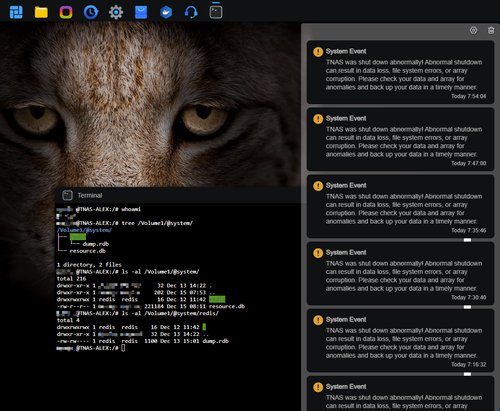Click the 'tree /Volume1/@system/' command line

(157, 223)
